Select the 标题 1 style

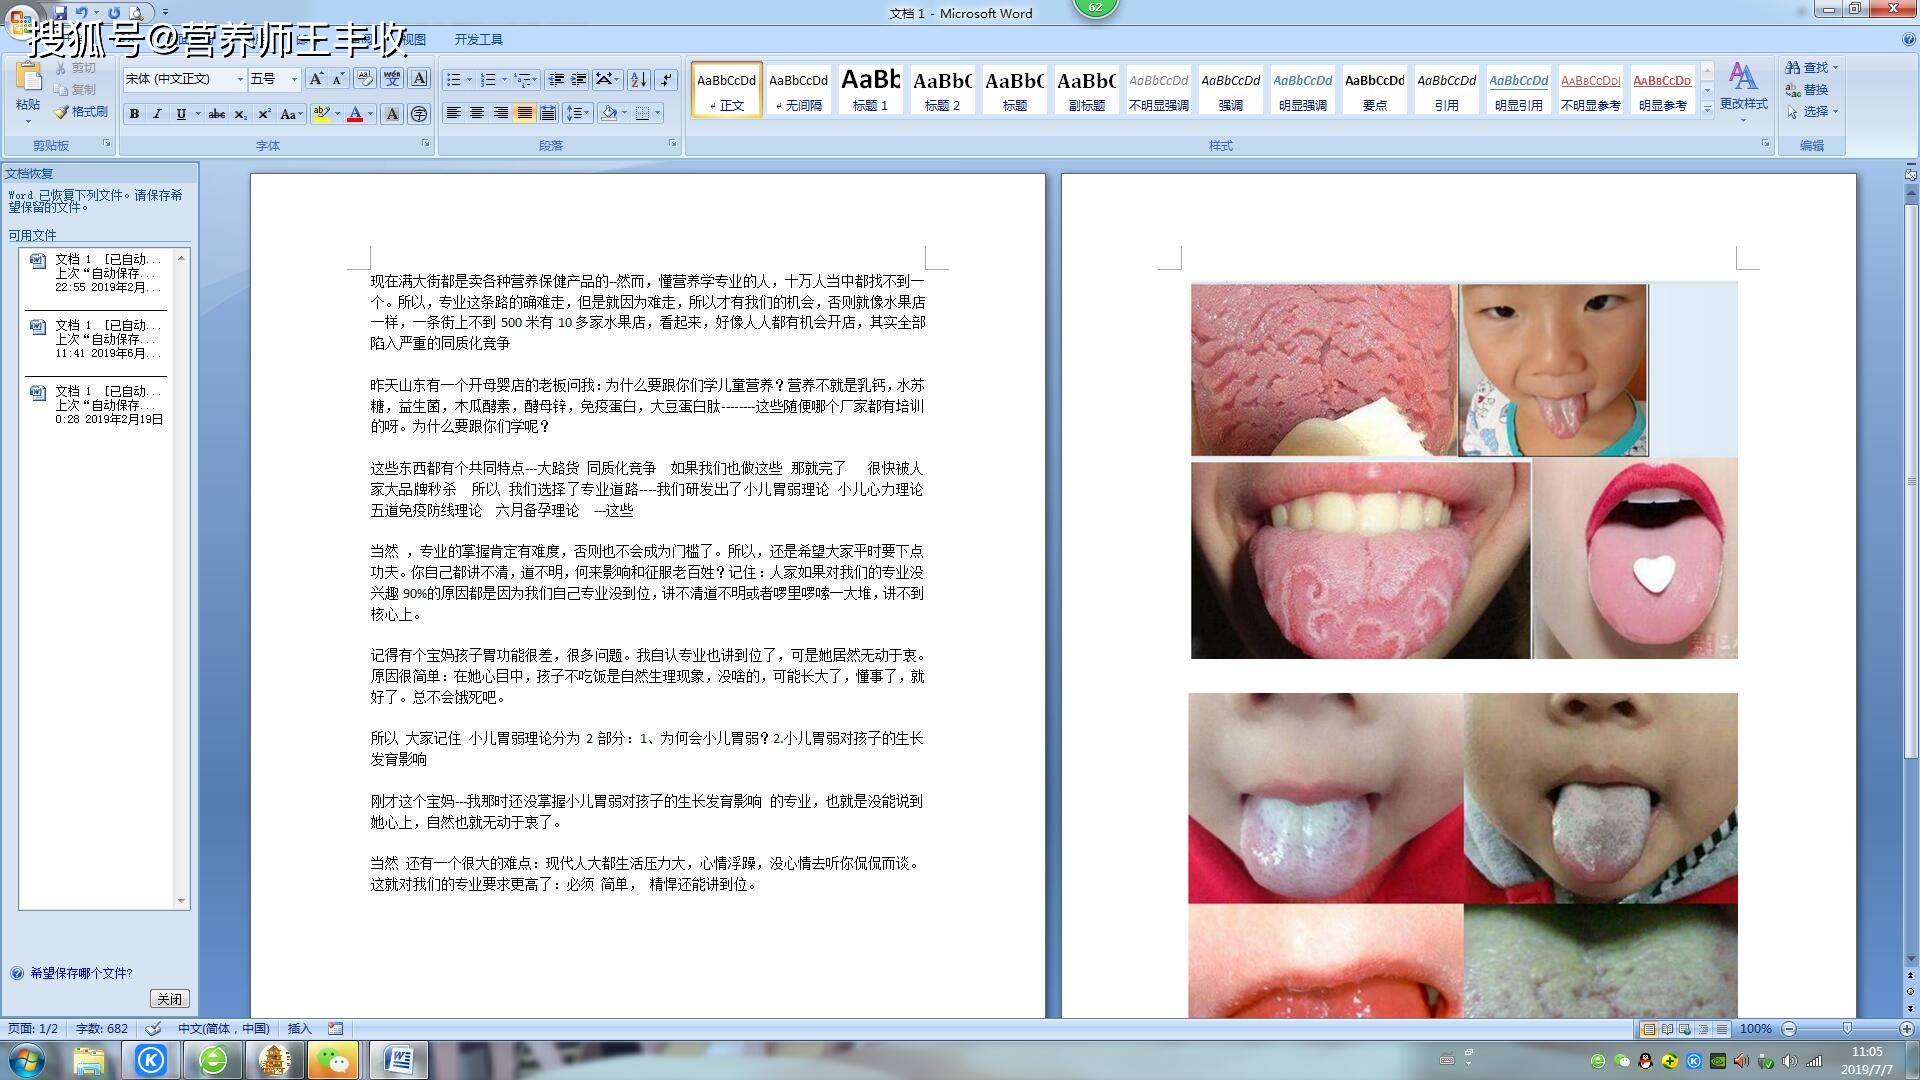pyautogui.click(x=870, y=89)
